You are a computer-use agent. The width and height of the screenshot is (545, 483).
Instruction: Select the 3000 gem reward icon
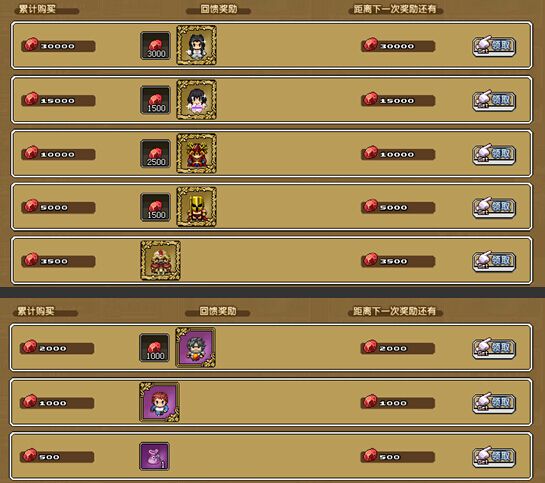155,46
